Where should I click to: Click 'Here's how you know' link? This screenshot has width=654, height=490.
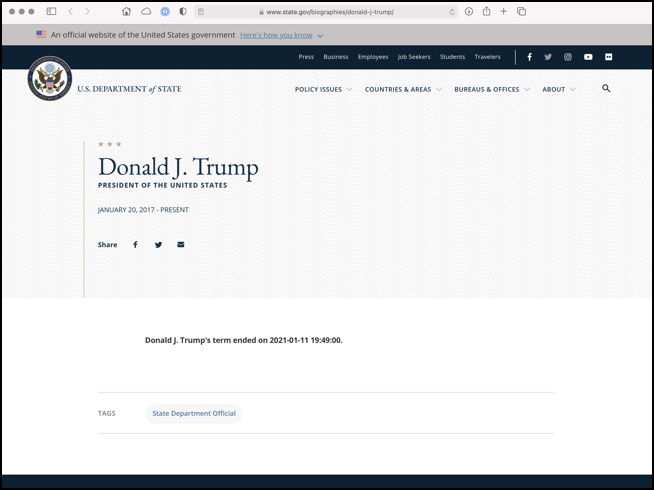pyautogui.click(x=276, y=35)
